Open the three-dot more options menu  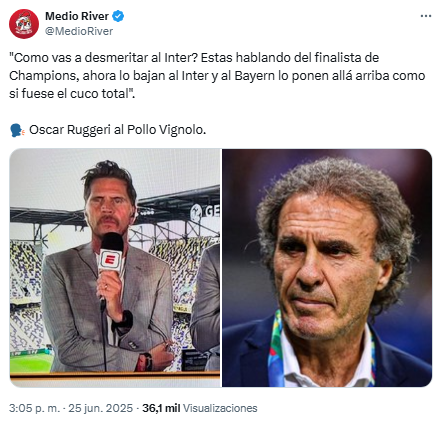point(426,16)
